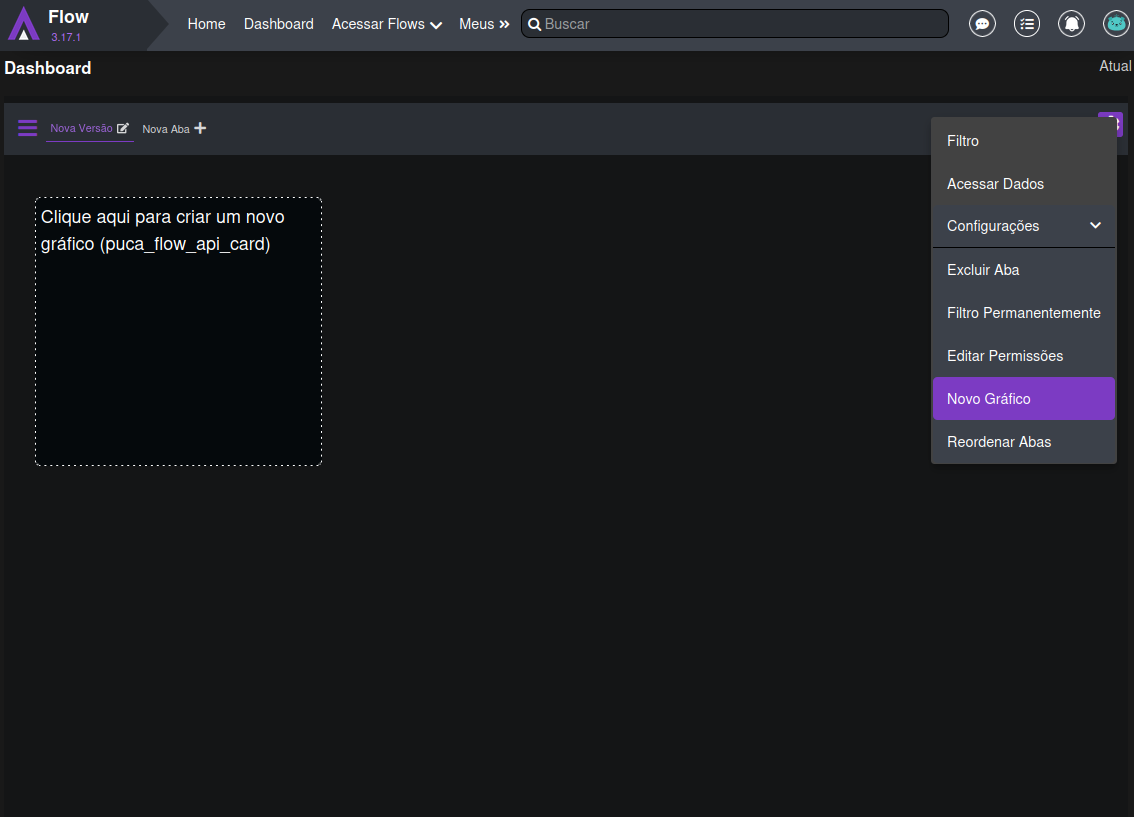The width and height of the screenshot is (1134, 817).
Task: Open the purple hamburger menu
Action: click(28, 128)
